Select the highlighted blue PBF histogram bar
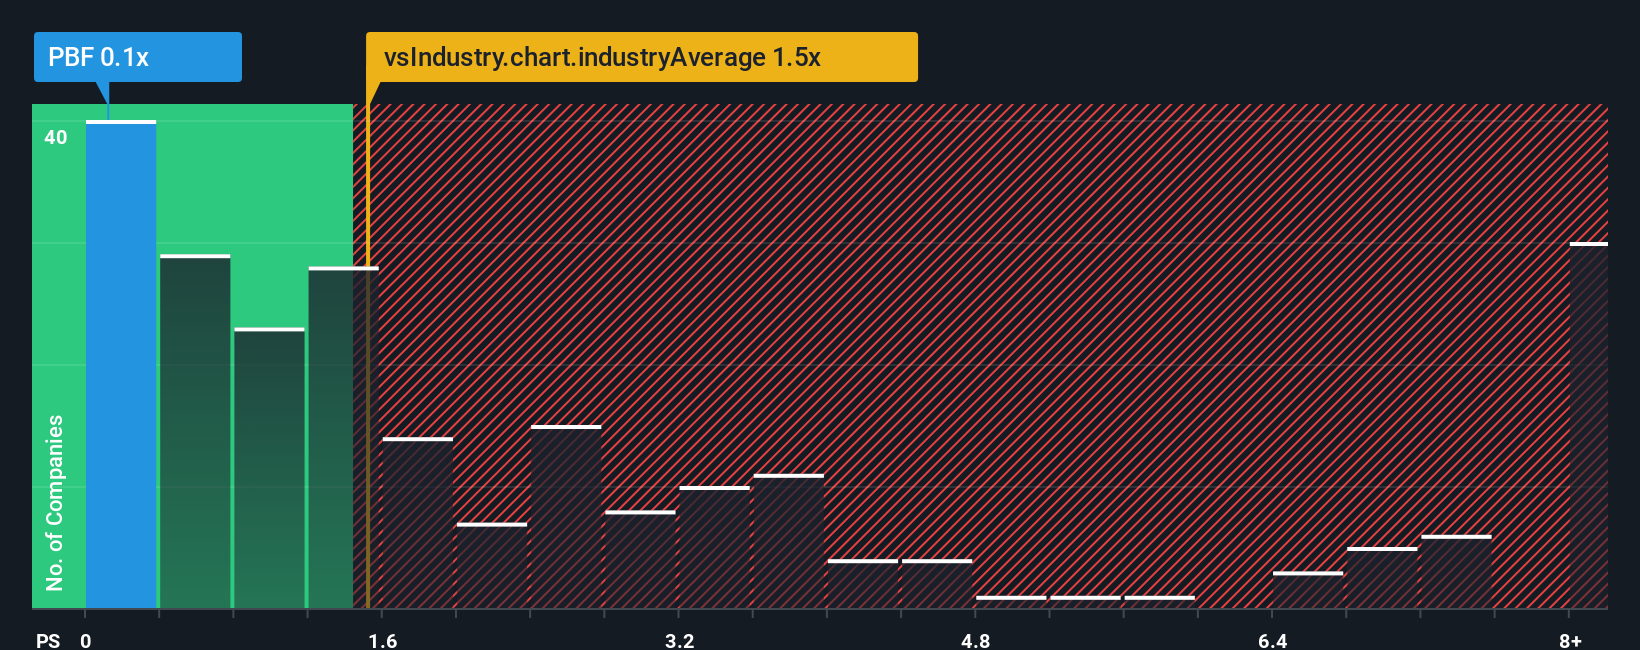The height and width of the screenshot is (650, 1640). coord(121,364)
